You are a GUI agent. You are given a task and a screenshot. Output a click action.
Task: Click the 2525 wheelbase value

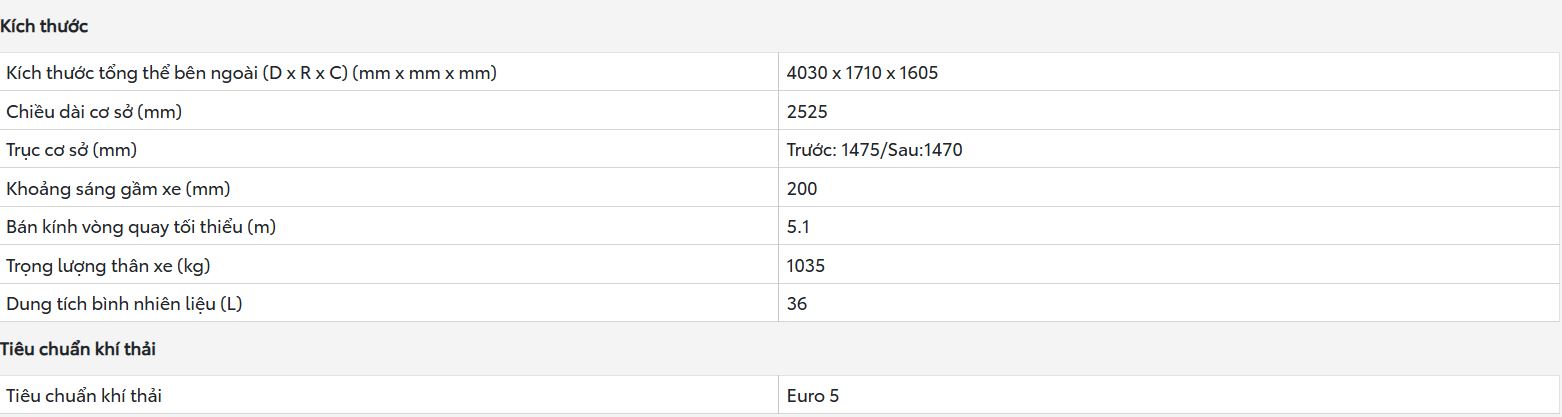(807, 112)
